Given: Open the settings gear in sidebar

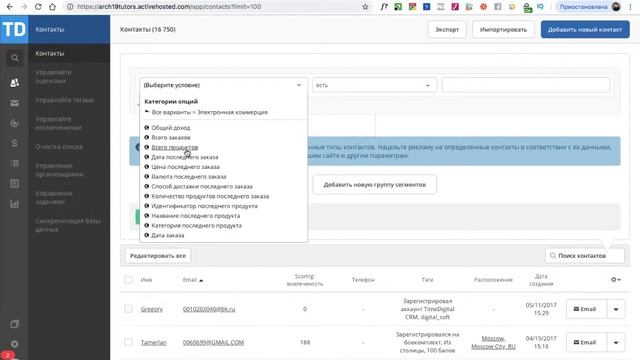Looking at the screenshot, I should pyautogui.click(x=15, y=344).
